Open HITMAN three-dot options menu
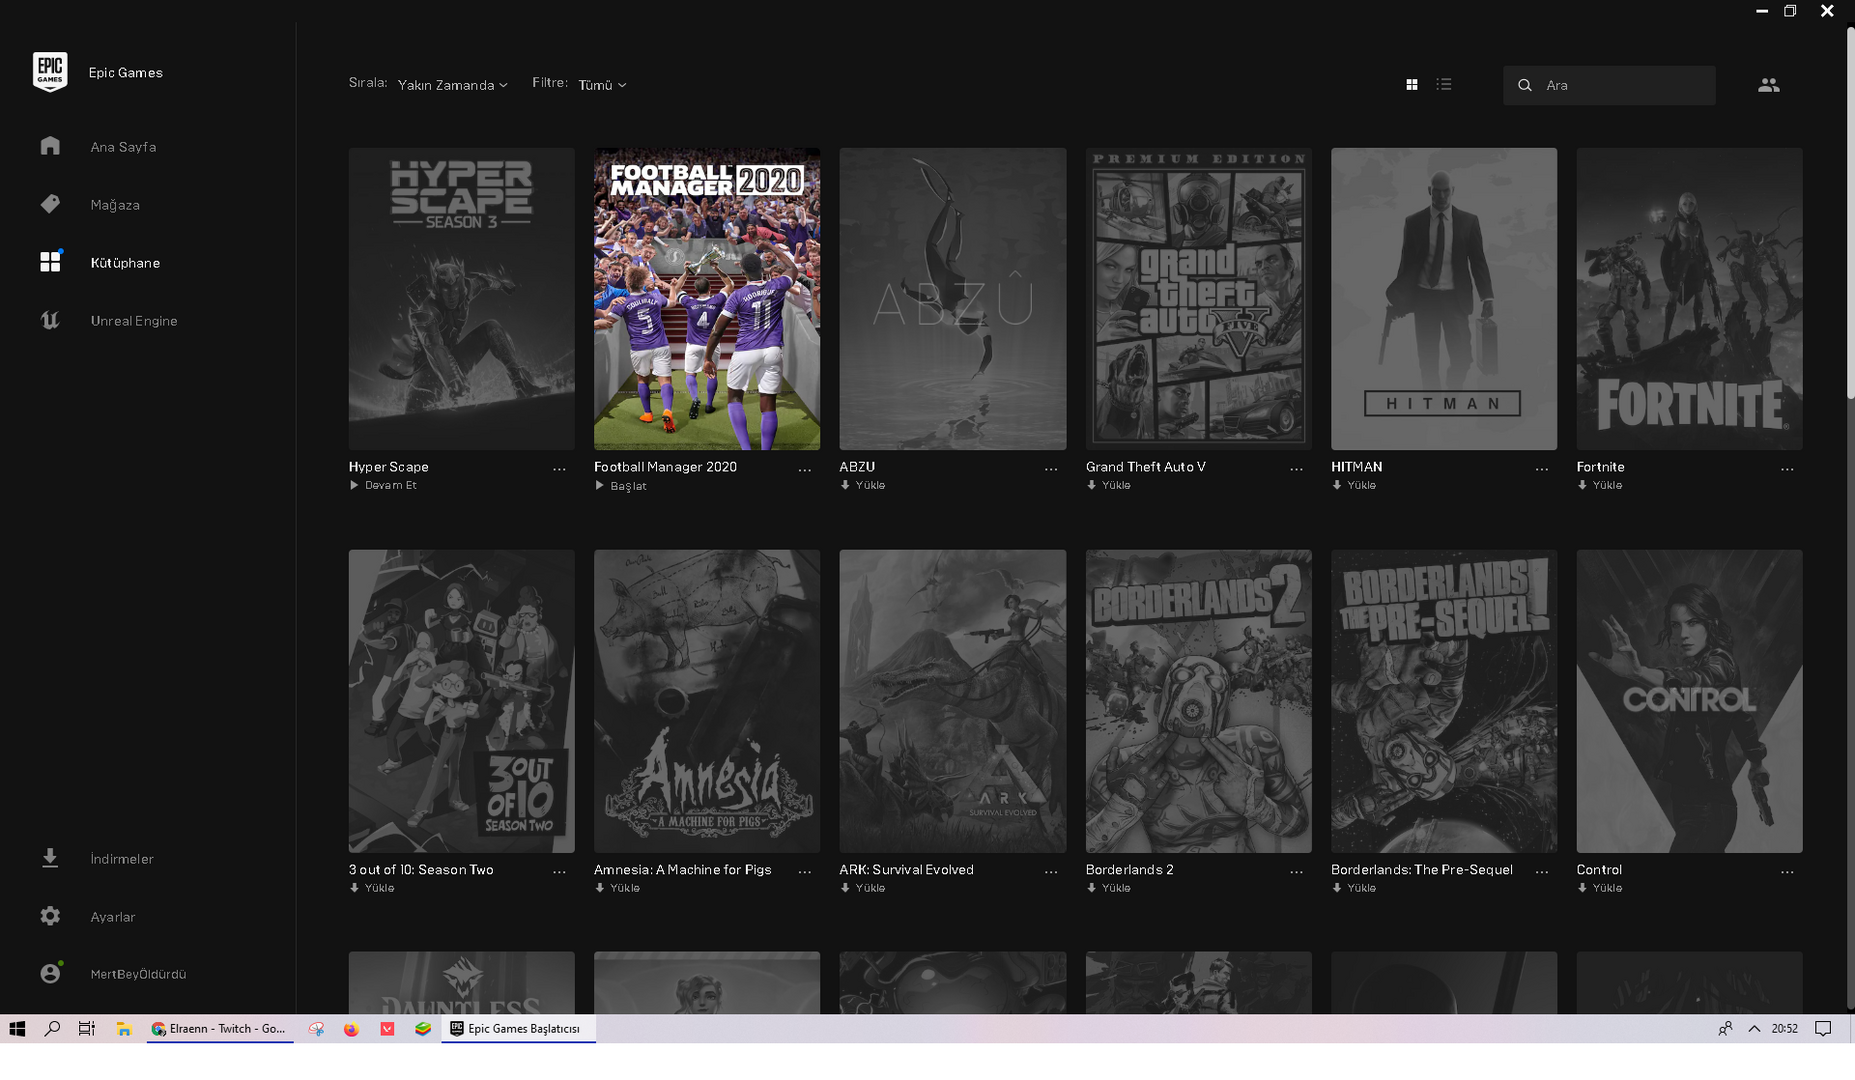1855x1080 pixels. click(1542, 469)
